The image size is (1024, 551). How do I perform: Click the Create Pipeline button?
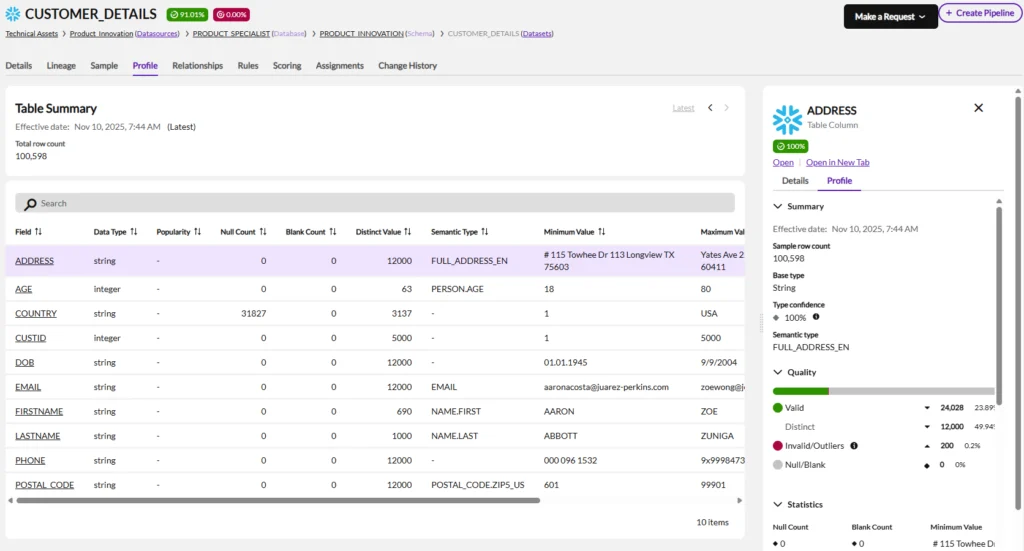click(x=979, y=13)
